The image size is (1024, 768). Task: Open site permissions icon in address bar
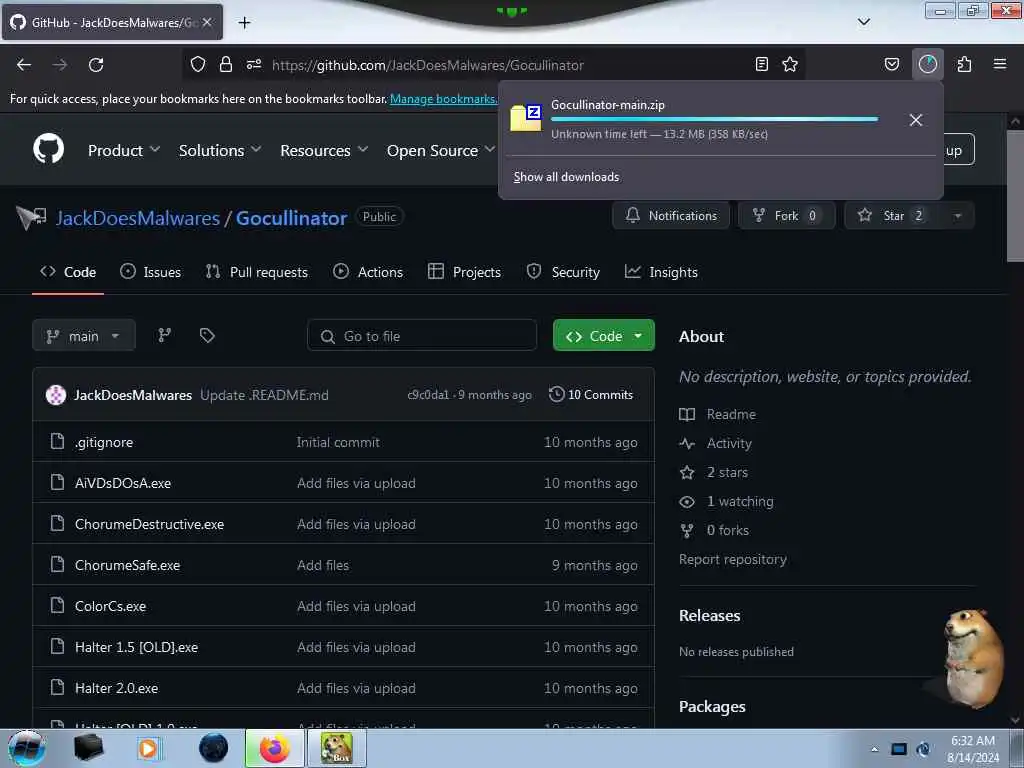click(x=254, y=65)
